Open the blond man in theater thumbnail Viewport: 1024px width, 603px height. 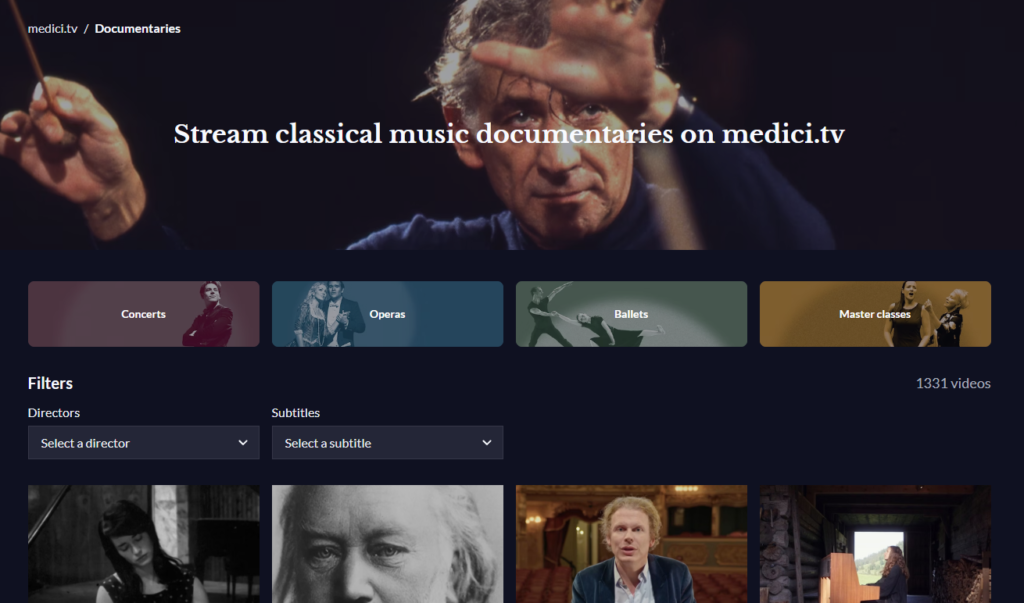point(631,544)
